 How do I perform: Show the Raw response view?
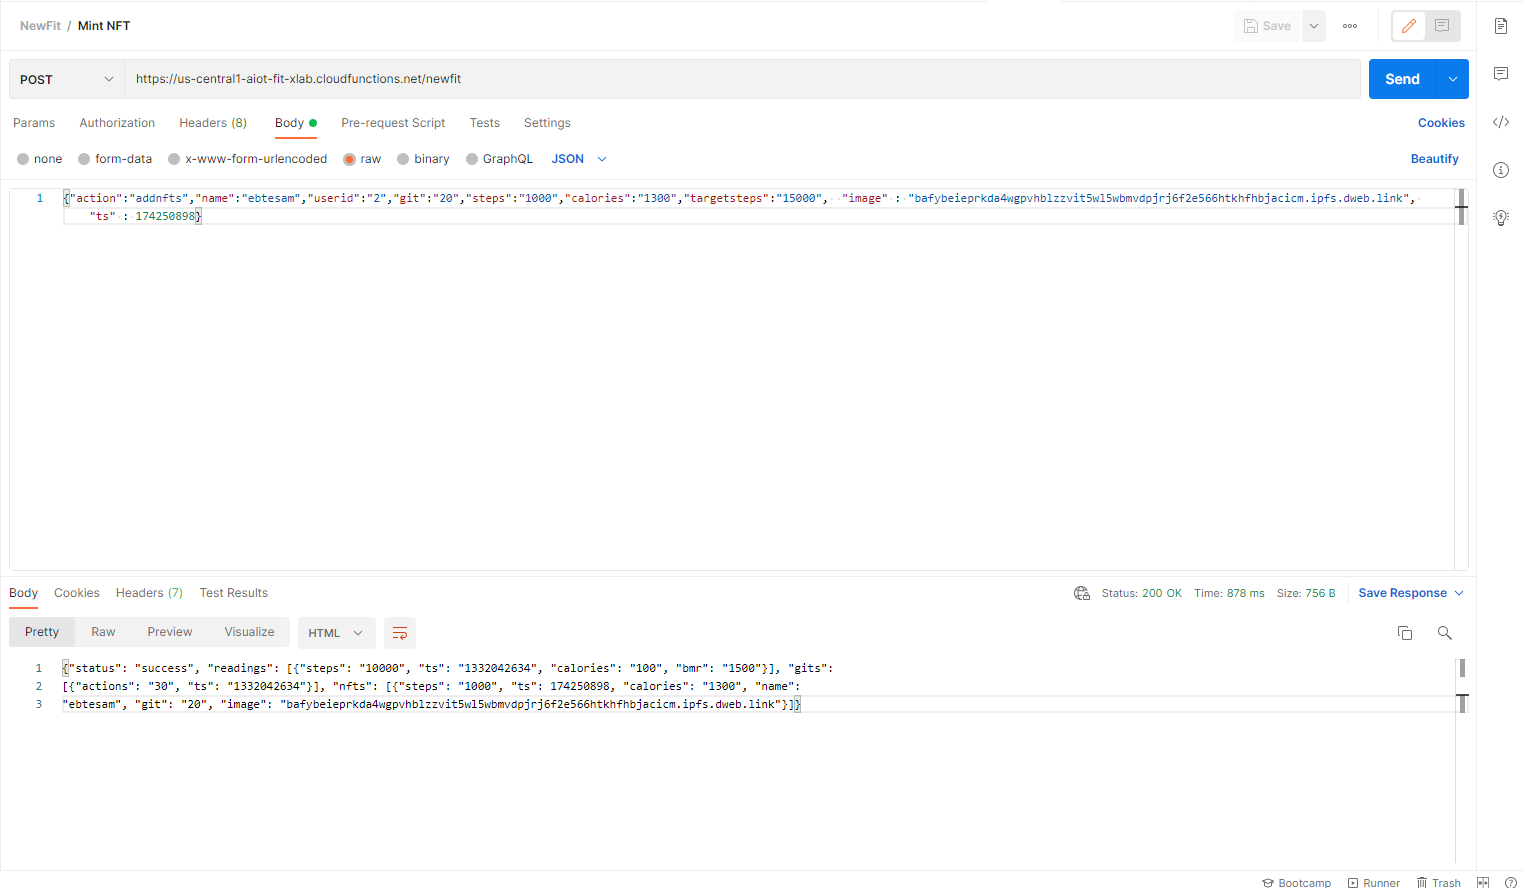(x=103, y=632)
